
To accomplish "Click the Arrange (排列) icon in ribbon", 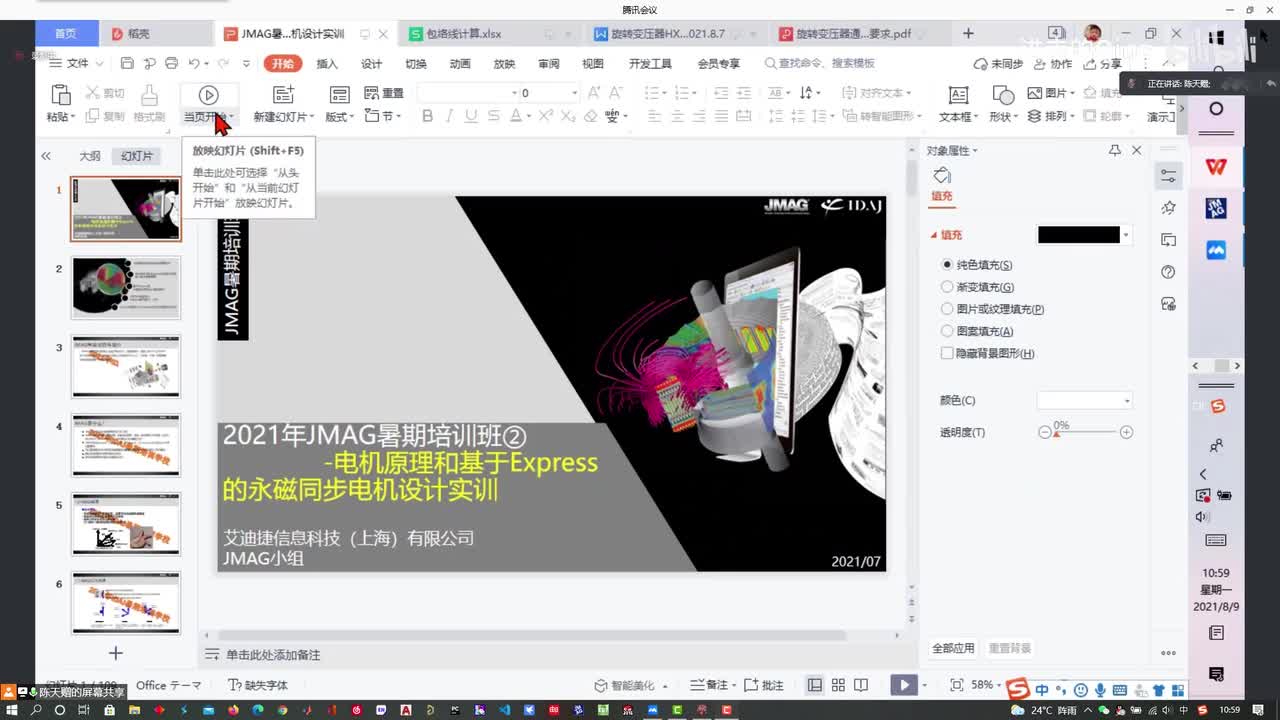I will (x=1035, y=116).
